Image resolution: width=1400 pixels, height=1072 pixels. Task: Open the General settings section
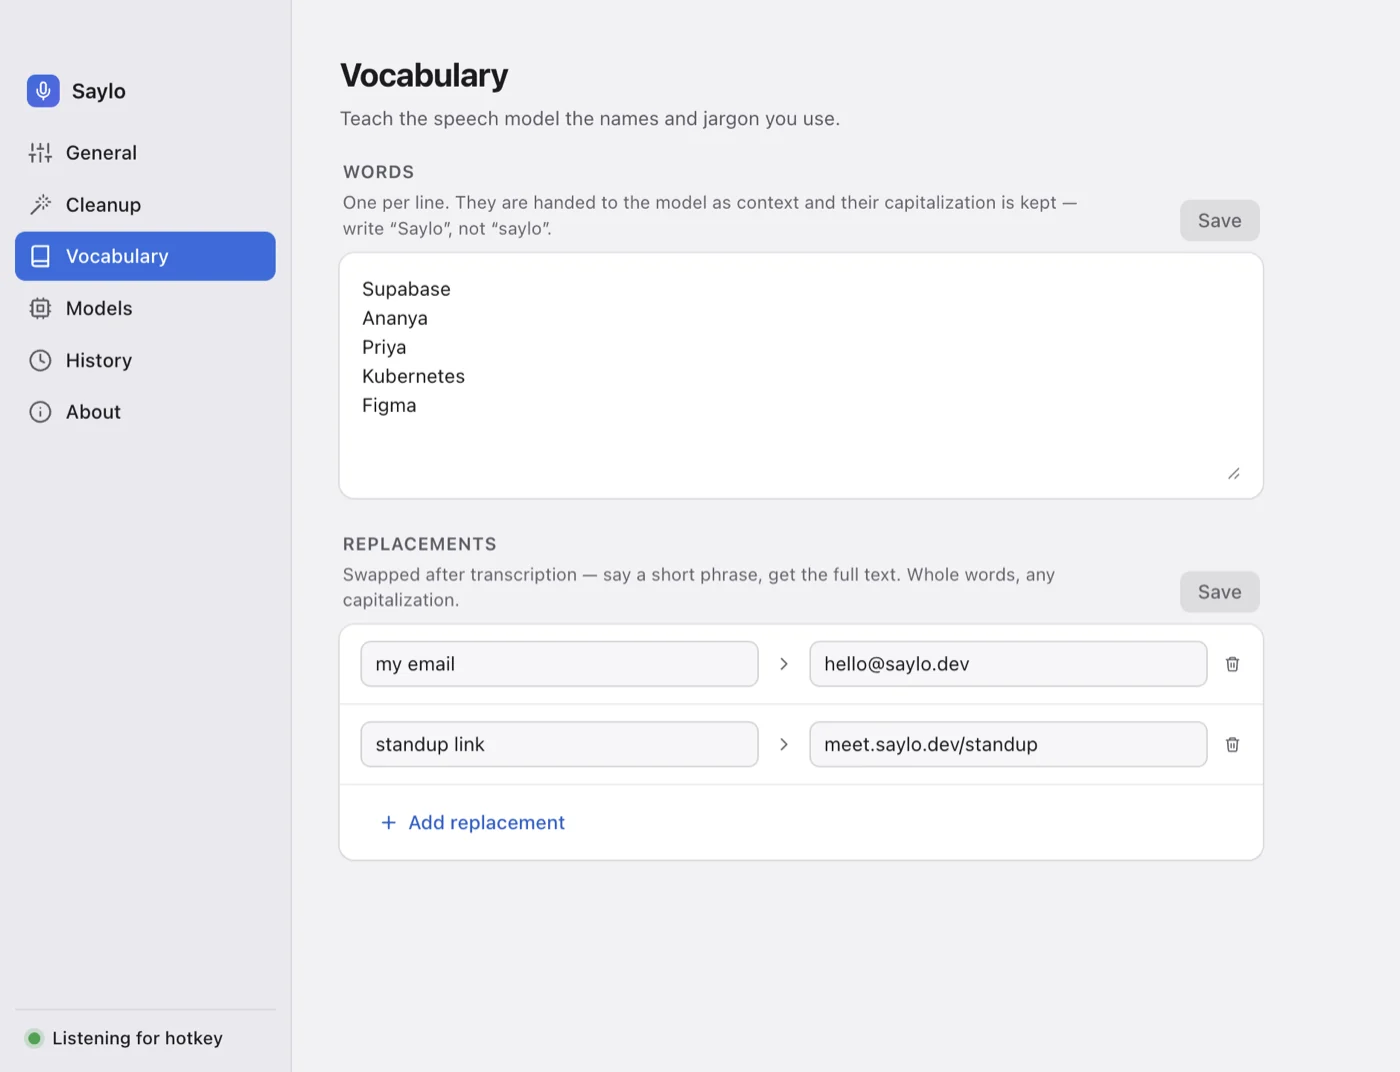[145, 153]
